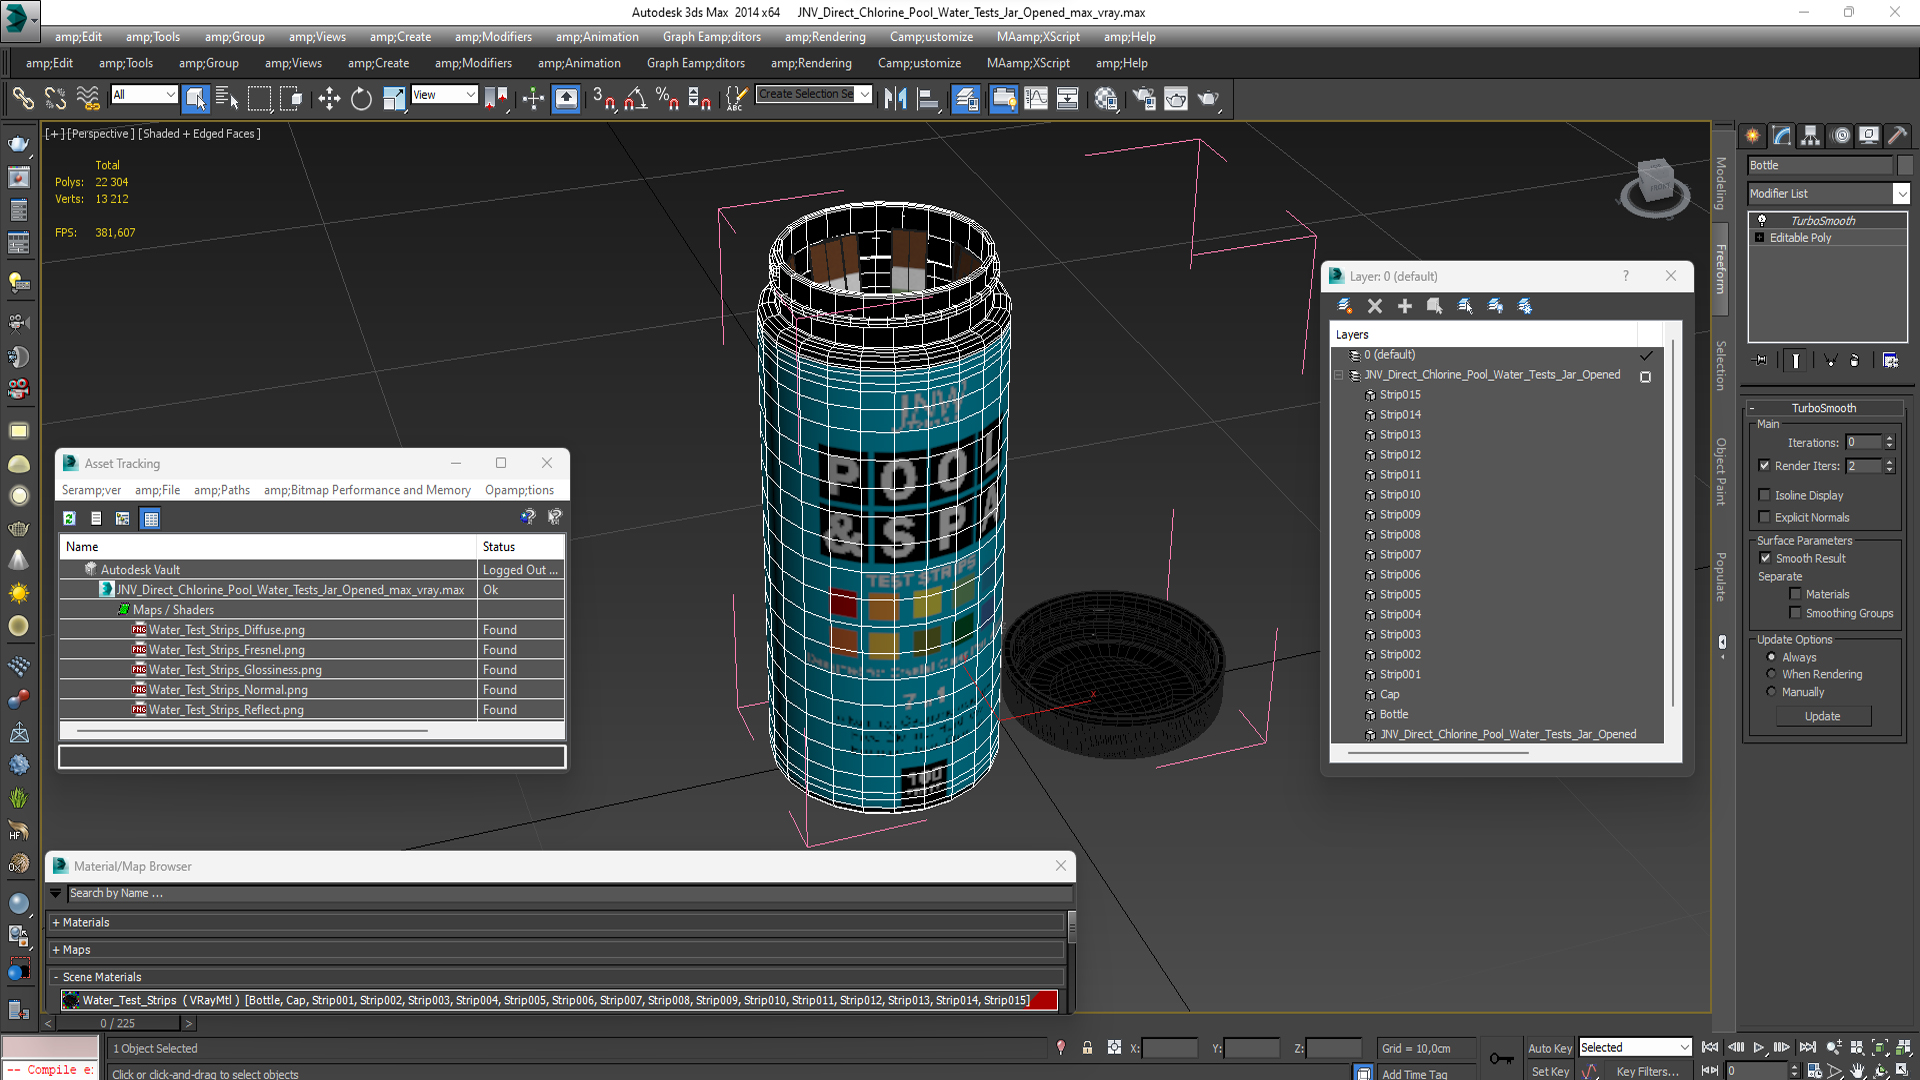The image size is (1920, 1080).
Task: Click the TurboSmooth Update button
Action: point(1823,716)
